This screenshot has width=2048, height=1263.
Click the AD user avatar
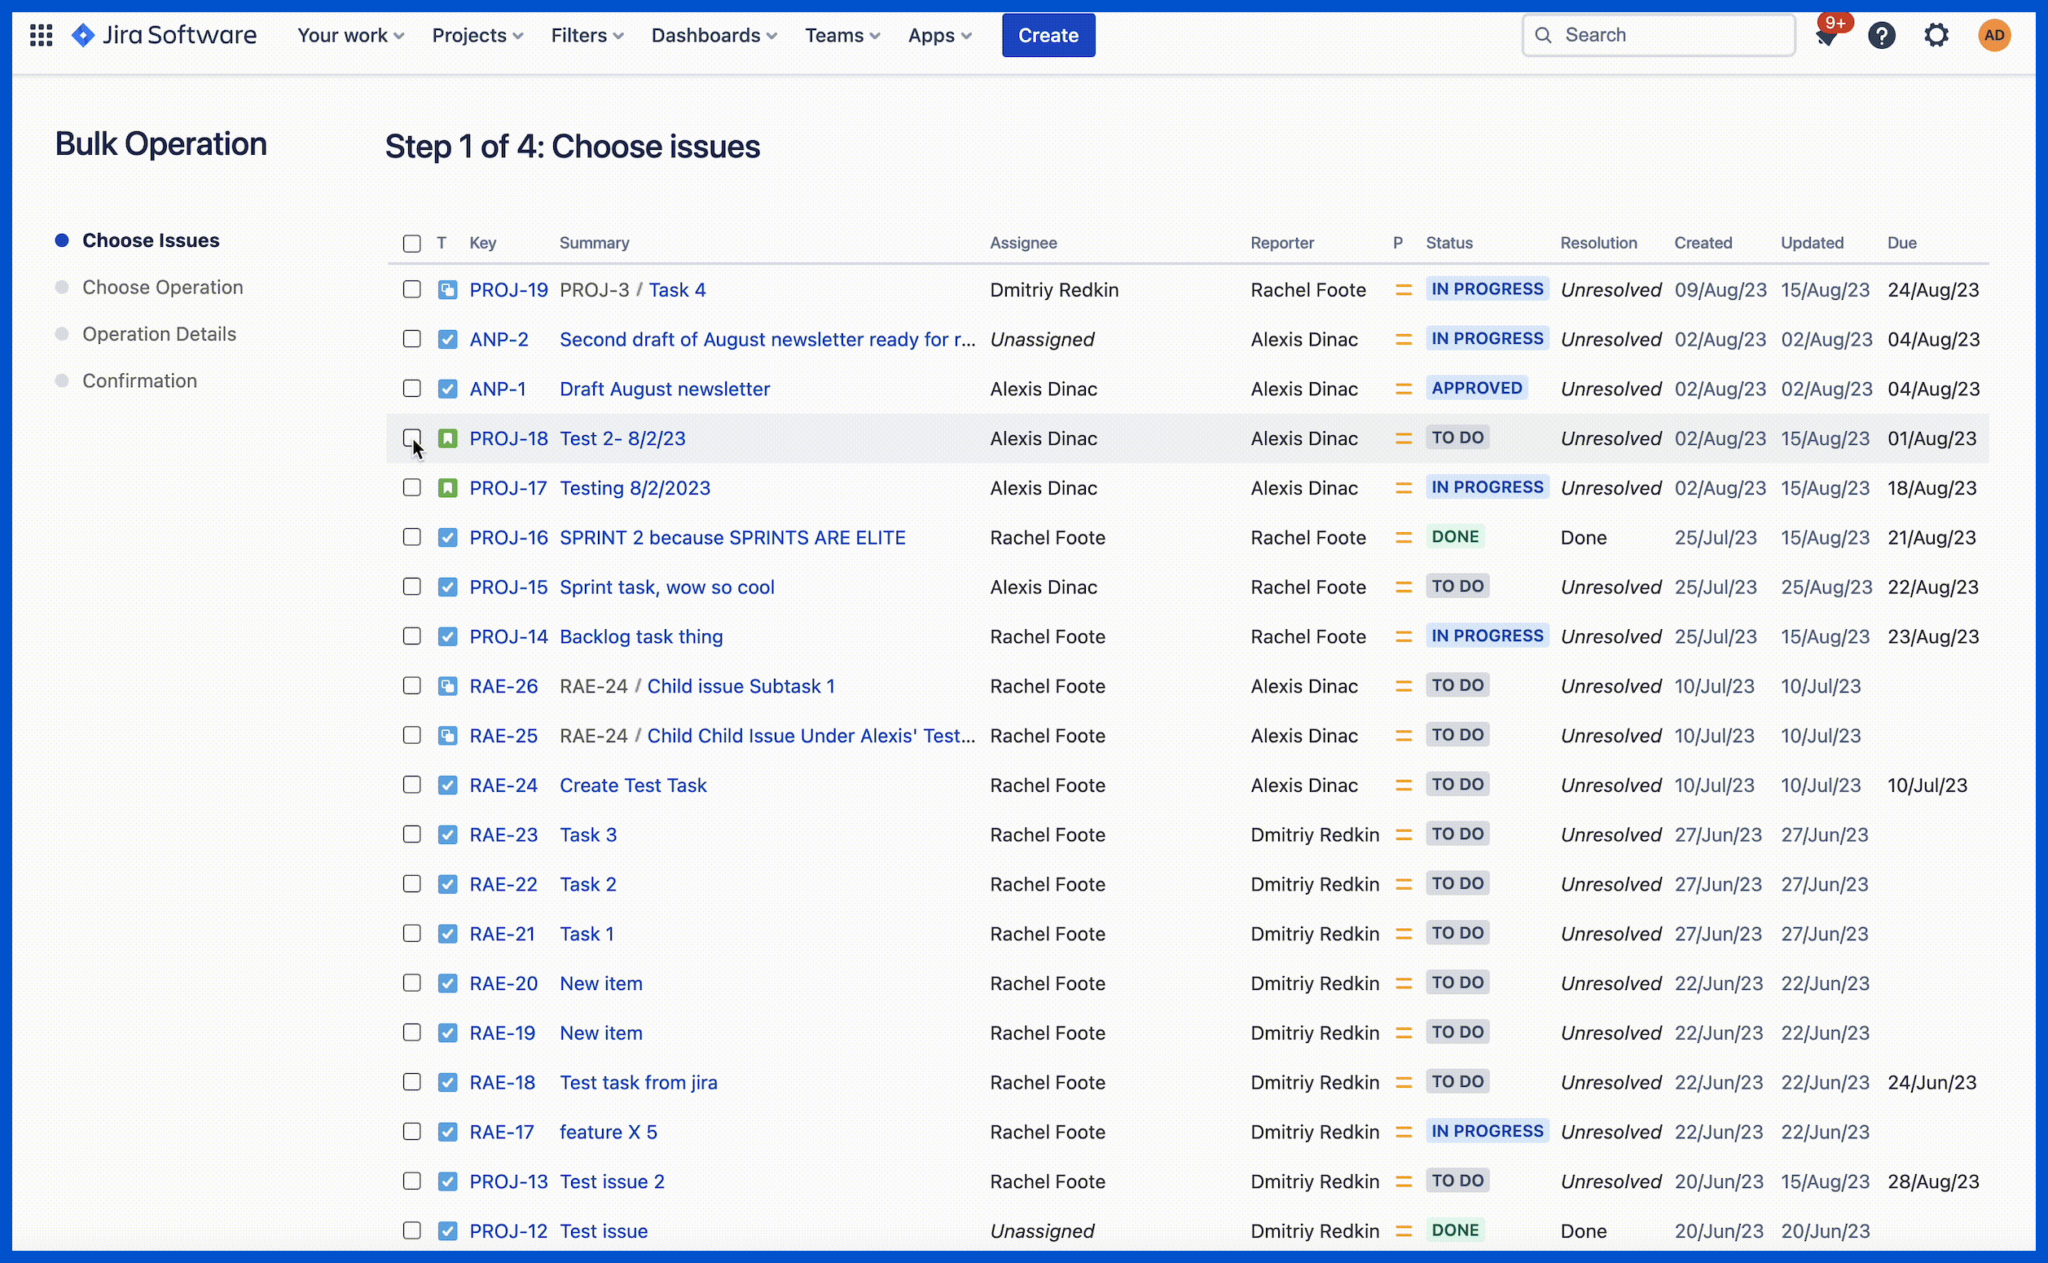1993,35
